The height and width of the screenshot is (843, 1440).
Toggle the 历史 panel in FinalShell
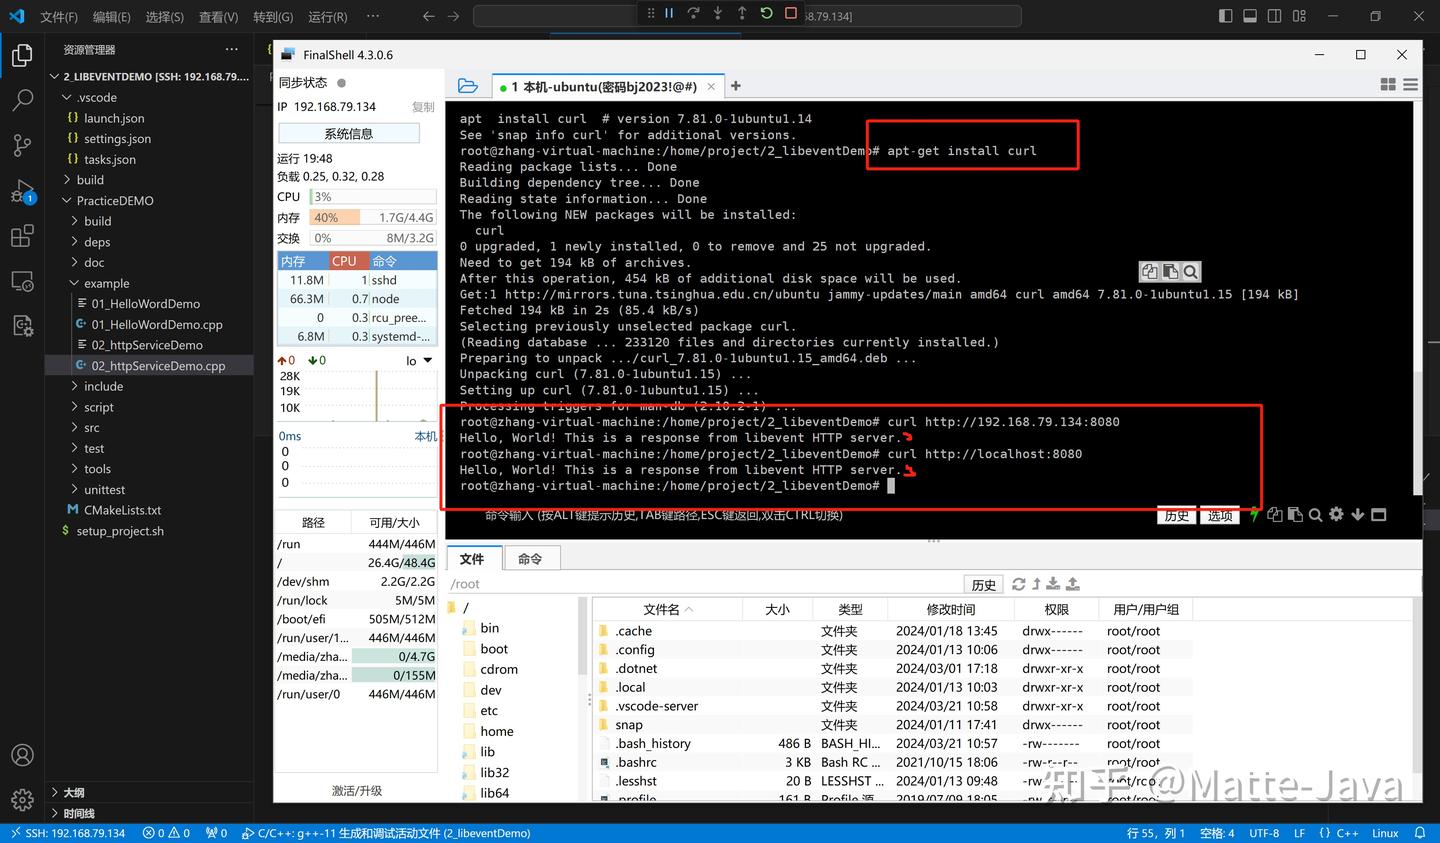(1176, 515)
